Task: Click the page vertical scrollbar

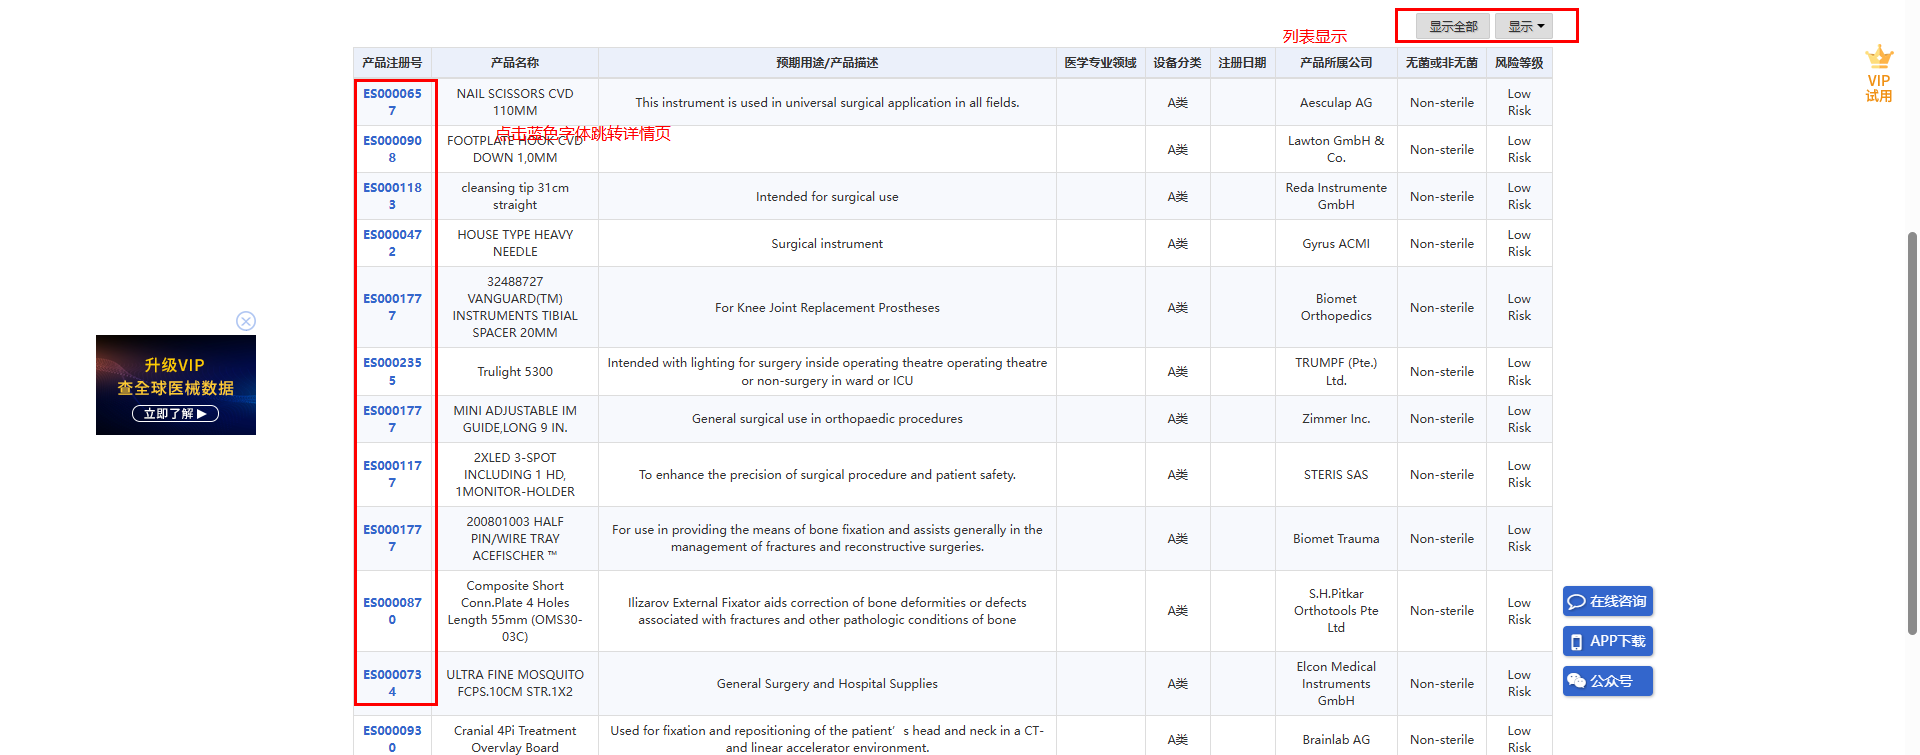Action: [x=1912, y=433]
